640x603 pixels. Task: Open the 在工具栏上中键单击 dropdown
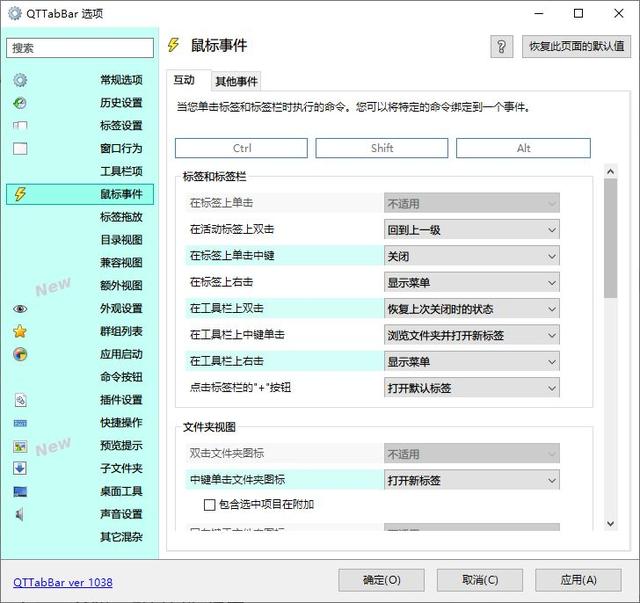click(471, 335)
